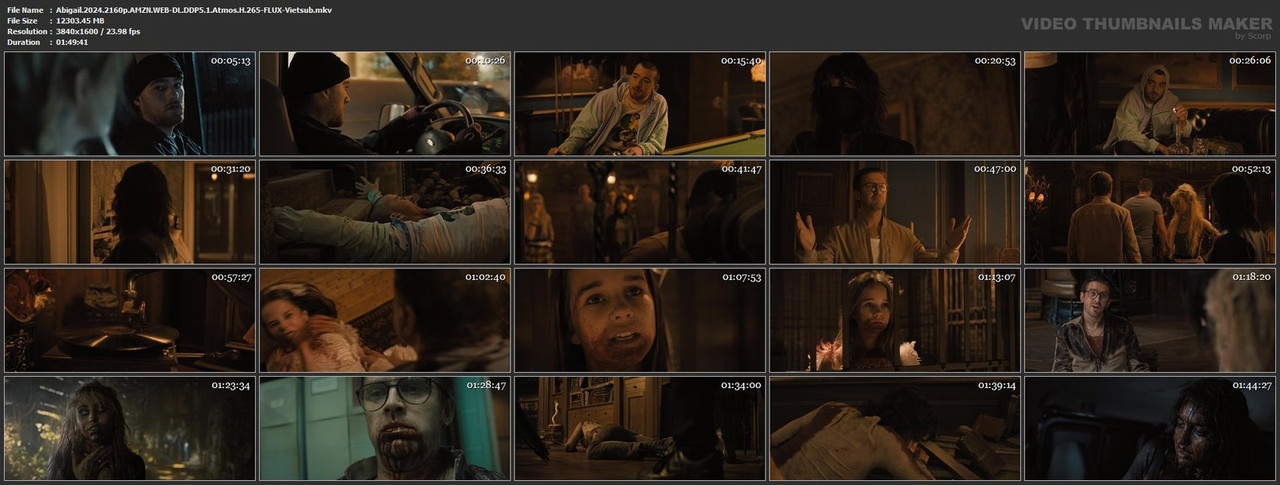
Task: Select the thumbnail timestamped 01:02:40
Action: pos(385,320)
